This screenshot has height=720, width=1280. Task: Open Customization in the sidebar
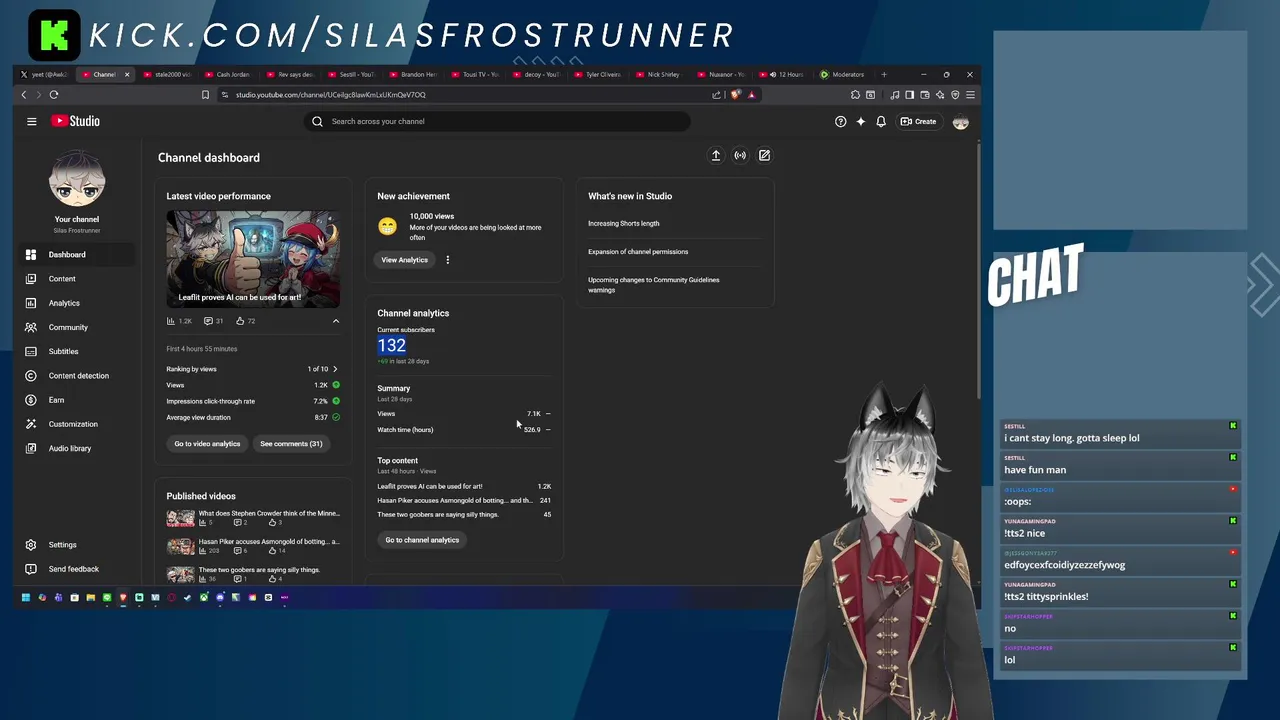click(78, 424)
